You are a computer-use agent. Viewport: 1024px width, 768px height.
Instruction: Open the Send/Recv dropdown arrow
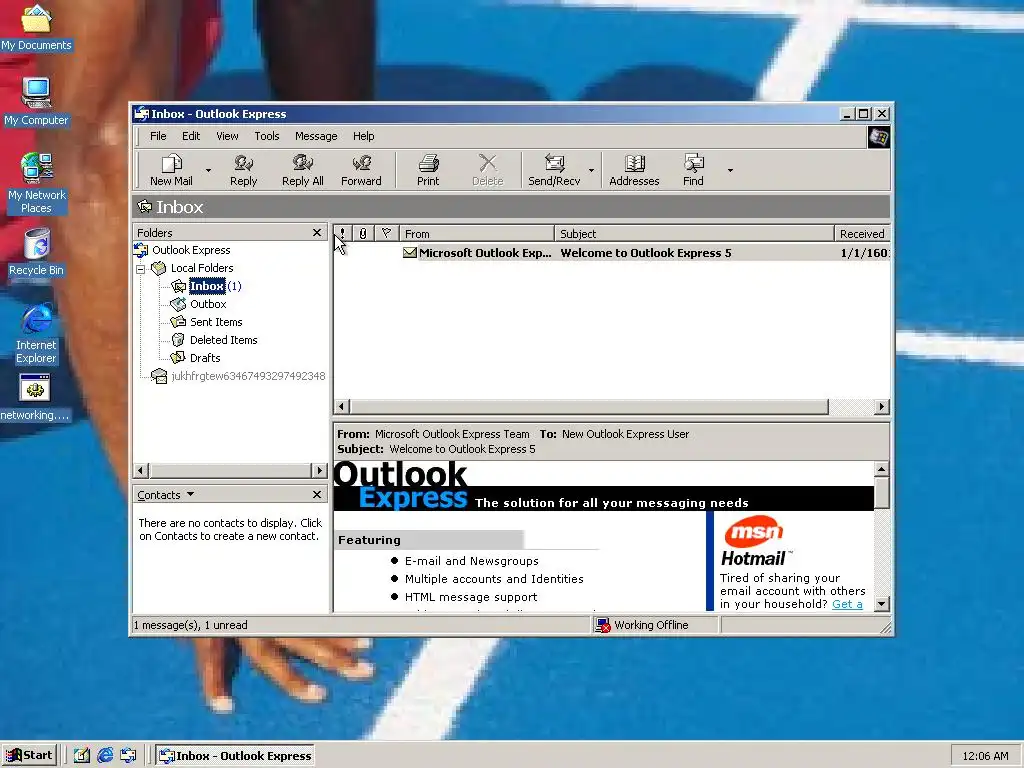(x=591, y=170)
